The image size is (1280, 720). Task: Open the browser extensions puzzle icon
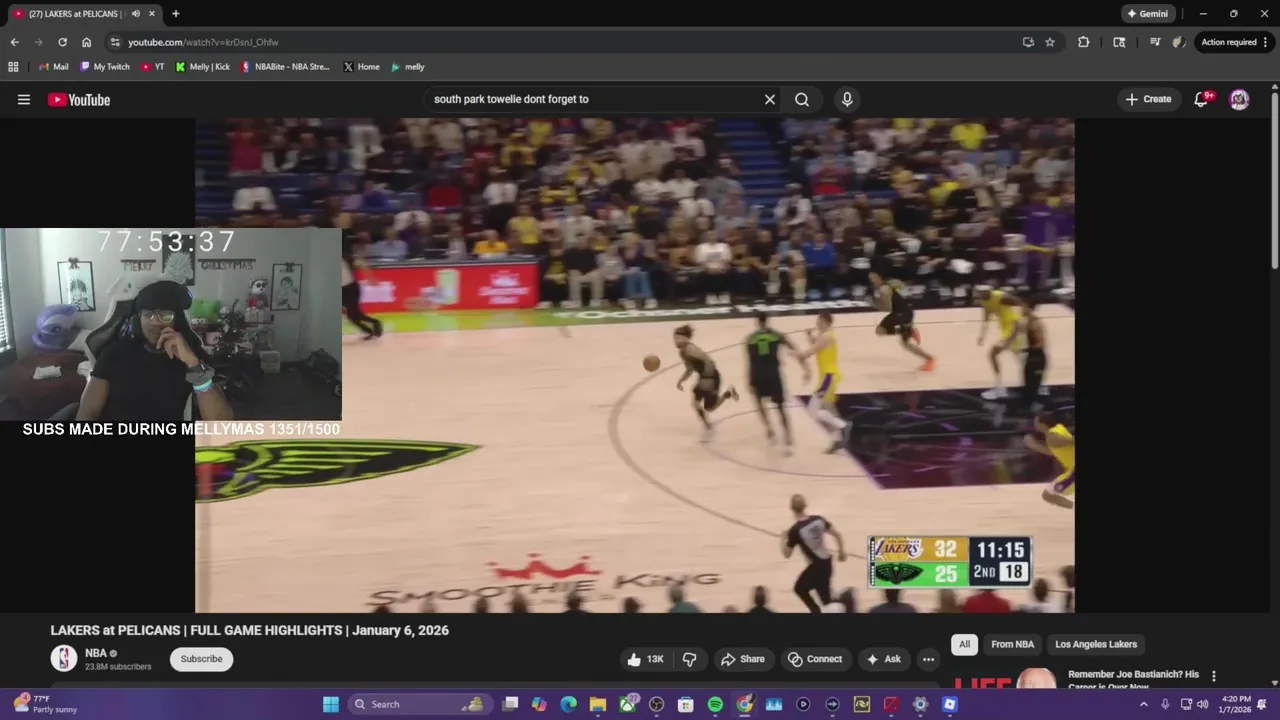1084,42
